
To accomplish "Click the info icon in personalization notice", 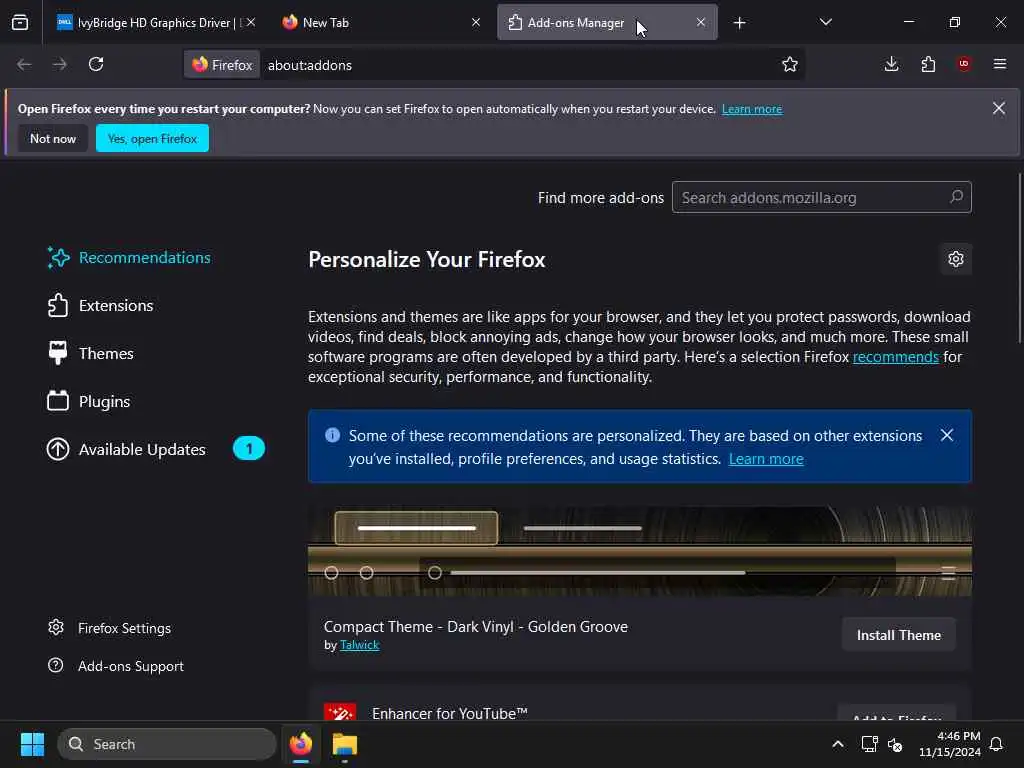I will click(x=332, y=435).
